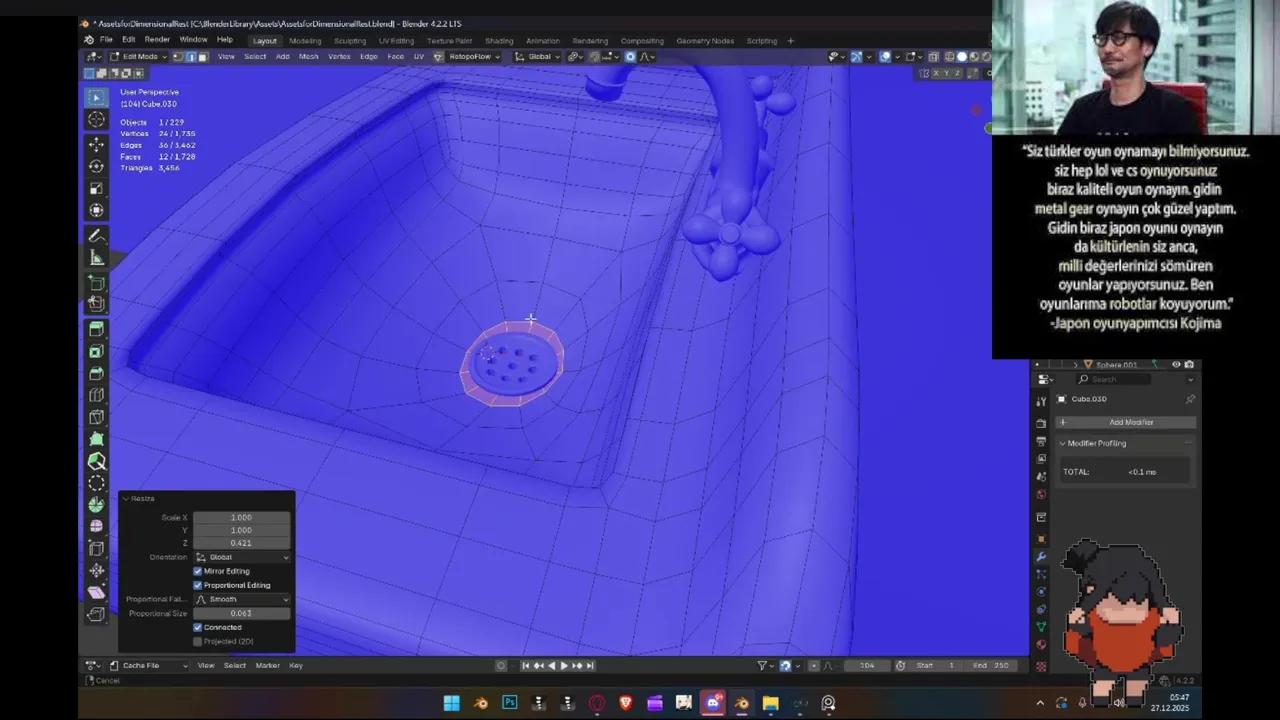Open the Object properties tab icon
This screenshot has height=720, width=1280.
click(x=1041, y=539)
